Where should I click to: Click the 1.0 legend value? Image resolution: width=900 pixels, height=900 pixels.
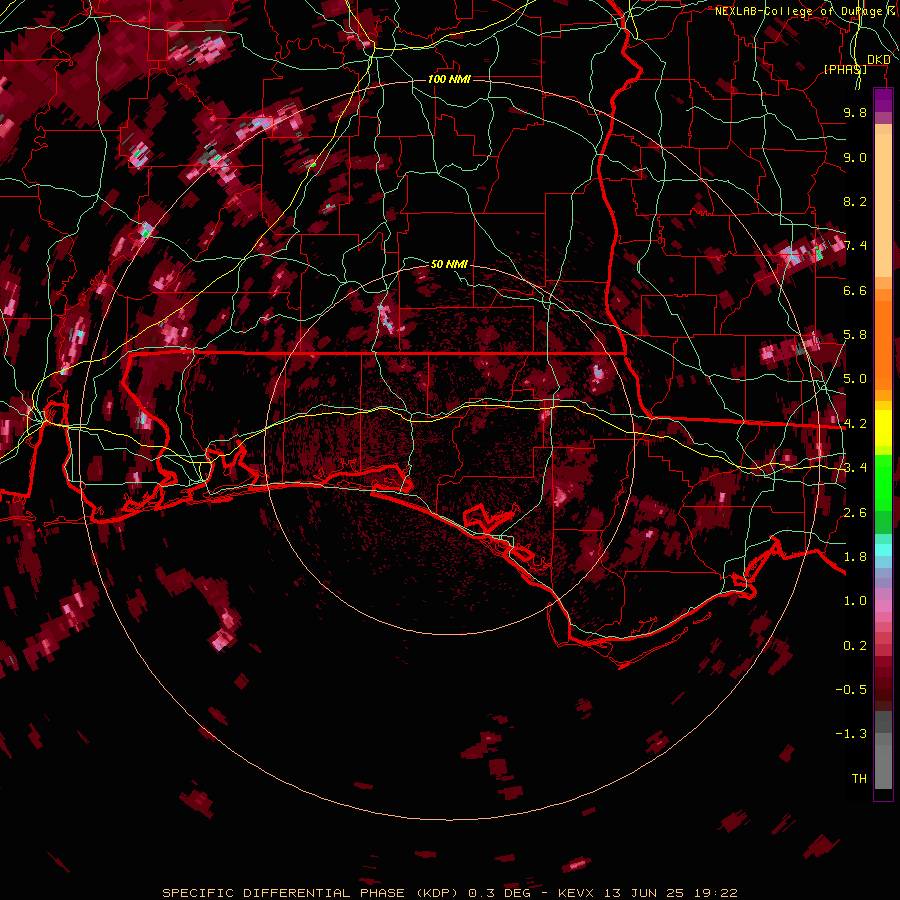click(x=855, y=602)
